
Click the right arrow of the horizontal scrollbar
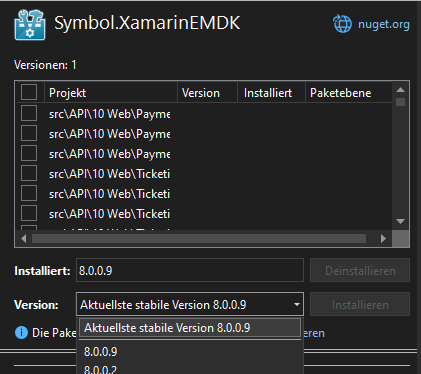pos(383,238)
